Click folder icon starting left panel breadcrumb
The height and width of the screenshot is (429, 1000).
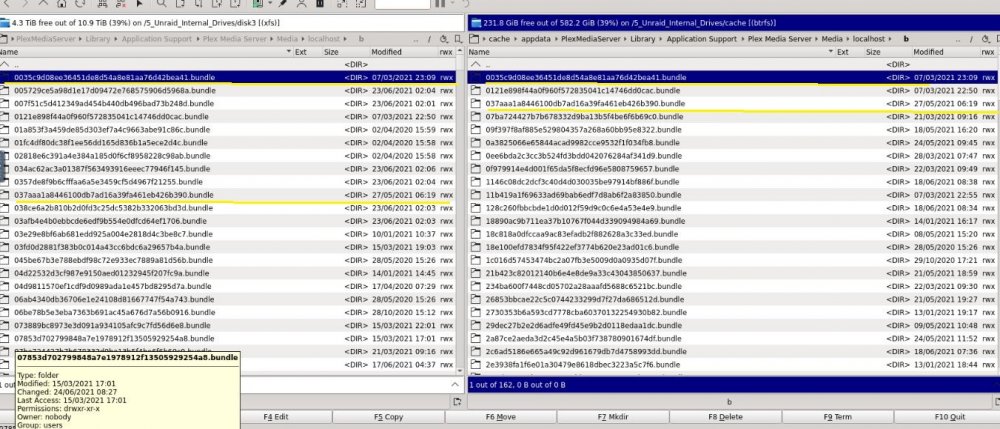[x=4, y=39]
